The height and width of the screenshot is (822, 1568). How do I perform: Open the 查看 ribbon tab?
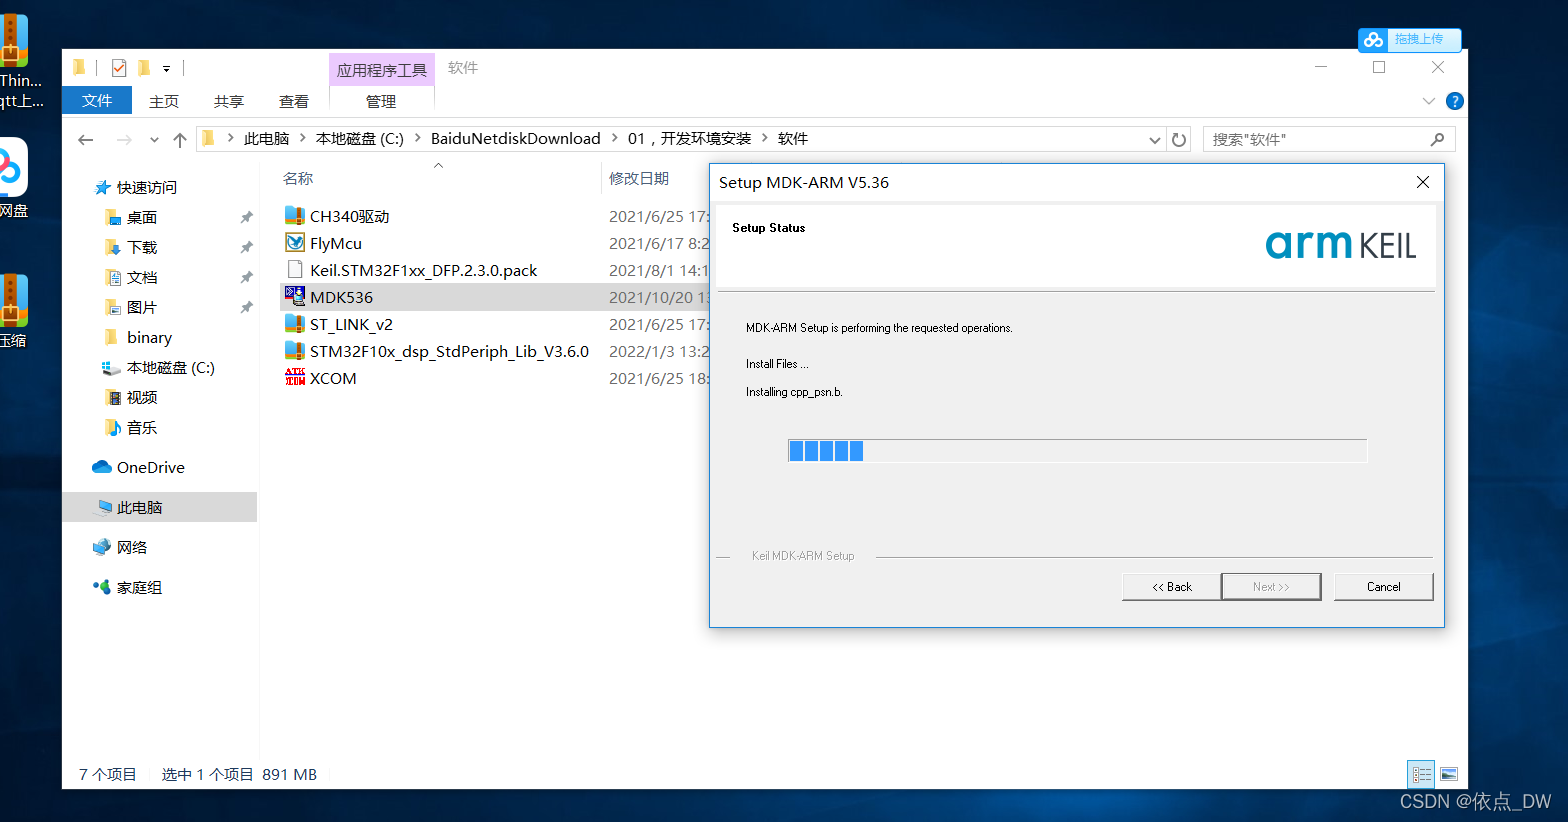click(294, 101)
